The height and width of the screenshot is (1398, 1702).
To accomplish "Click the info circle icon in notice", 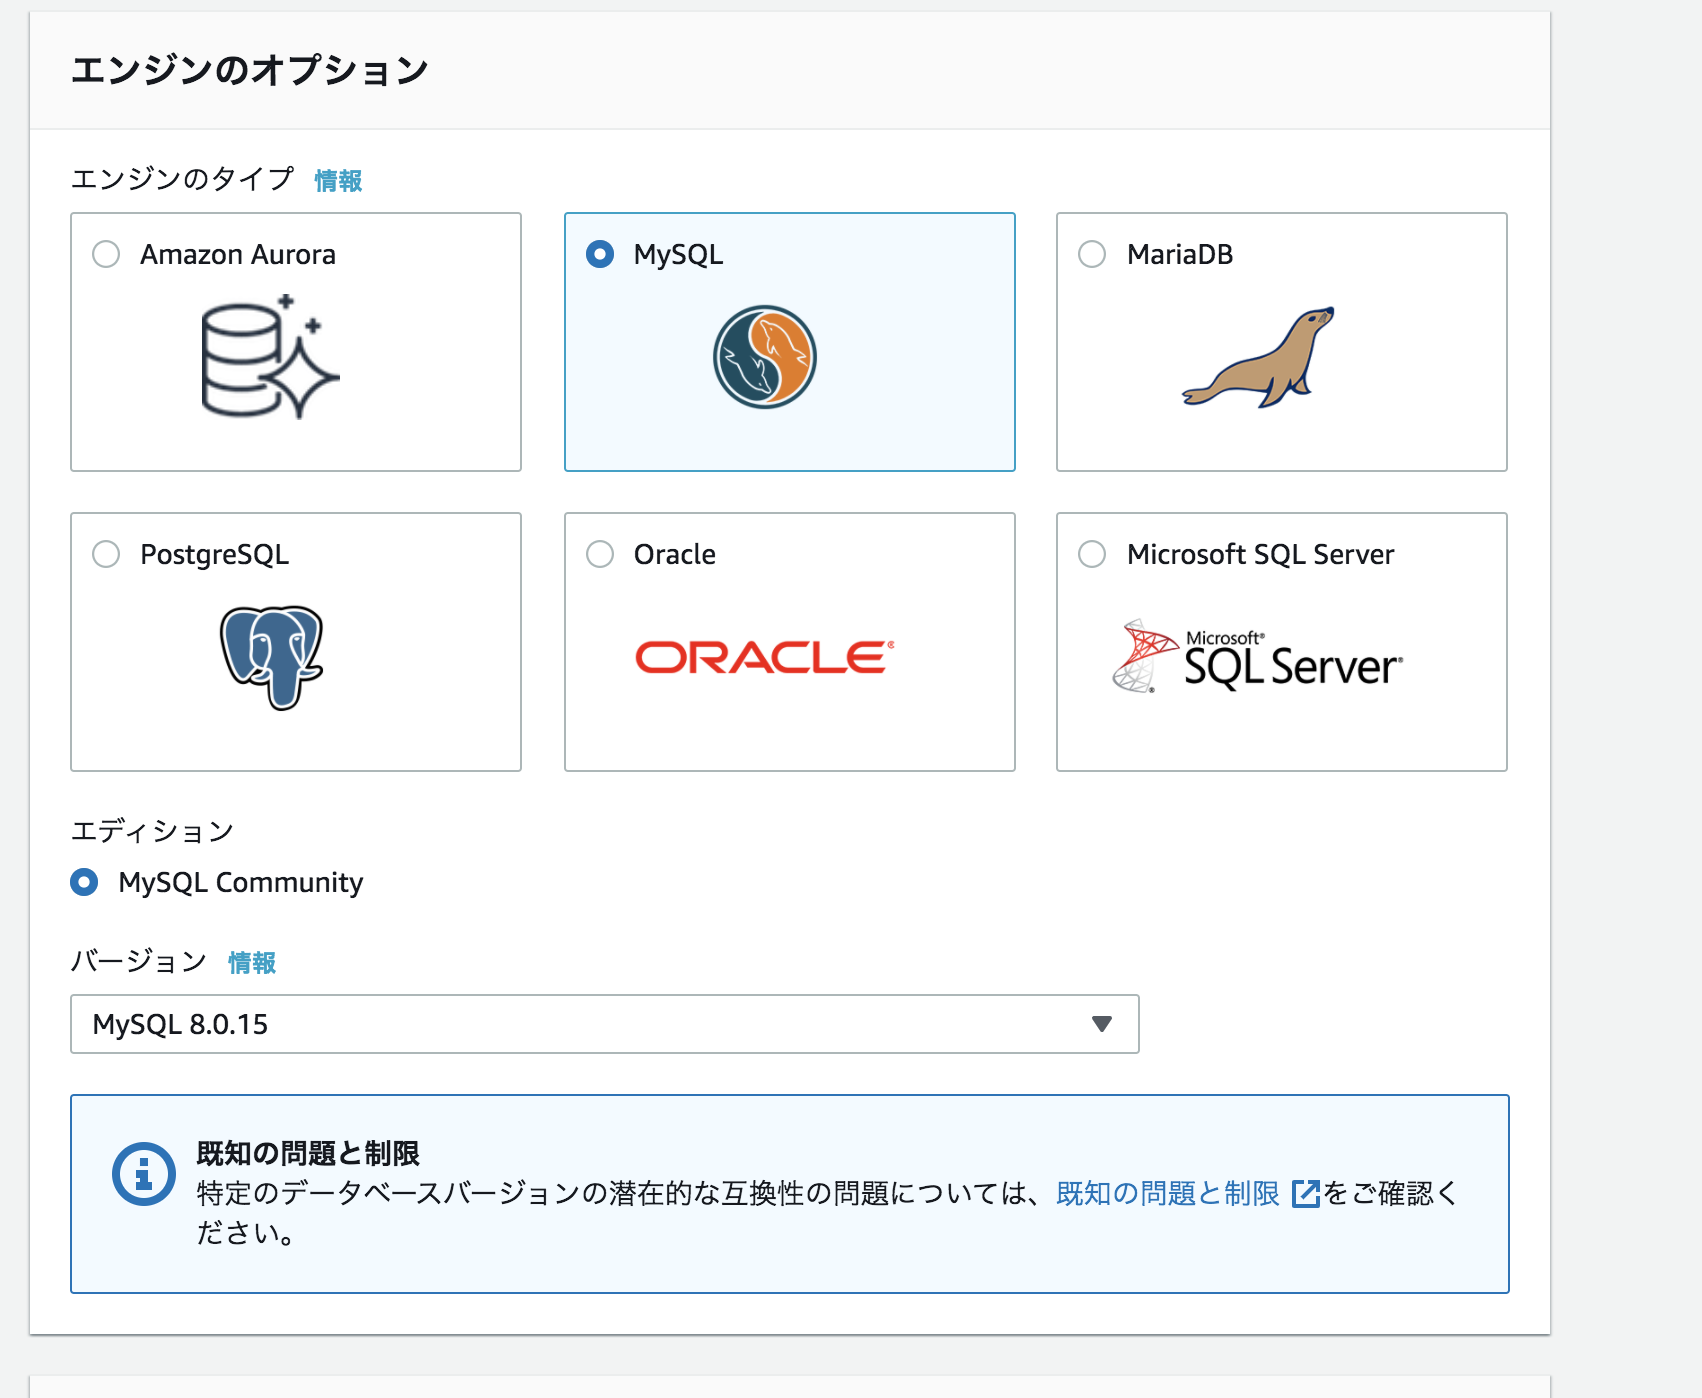I will tap(144, 1174).
